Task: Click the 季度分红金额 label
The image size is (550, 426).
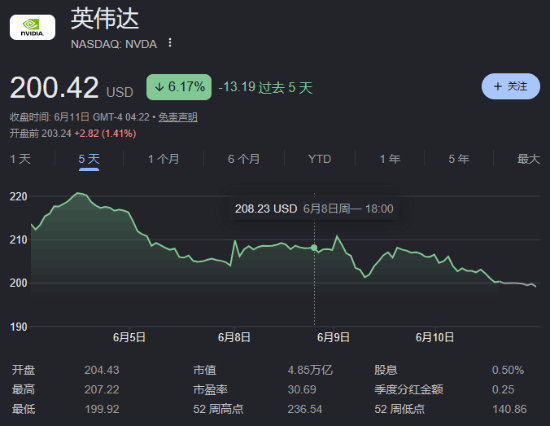Action: click(x=409, y=390)
